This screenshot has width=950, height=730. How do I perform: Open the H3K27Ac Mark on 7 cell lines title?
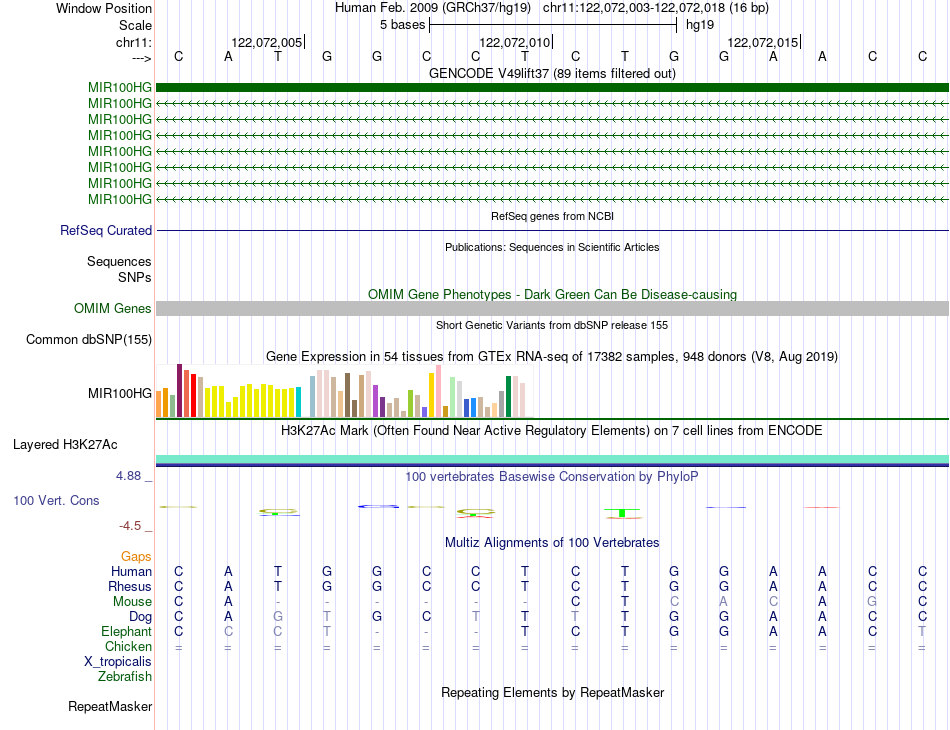point(552,431)
